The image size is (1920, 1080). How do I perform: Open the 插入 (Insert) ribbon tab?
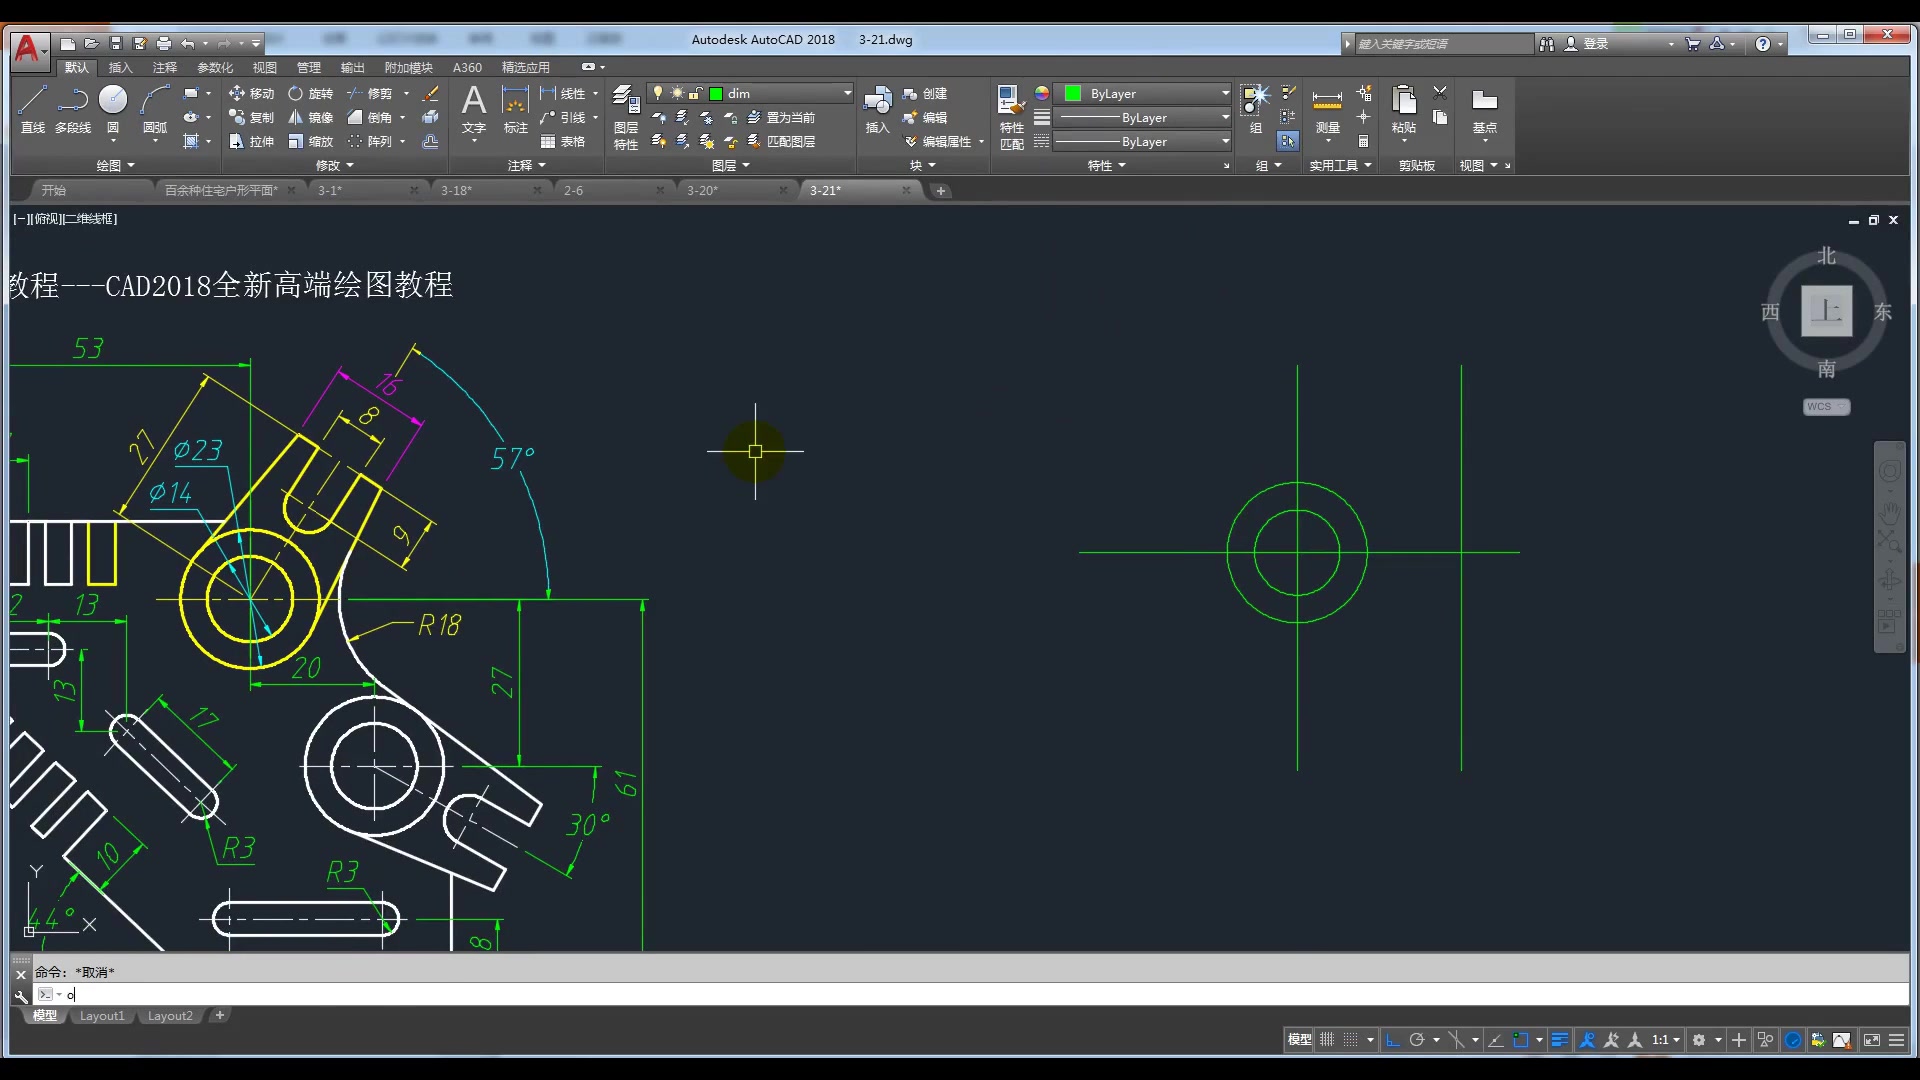(x=120, y=68)
